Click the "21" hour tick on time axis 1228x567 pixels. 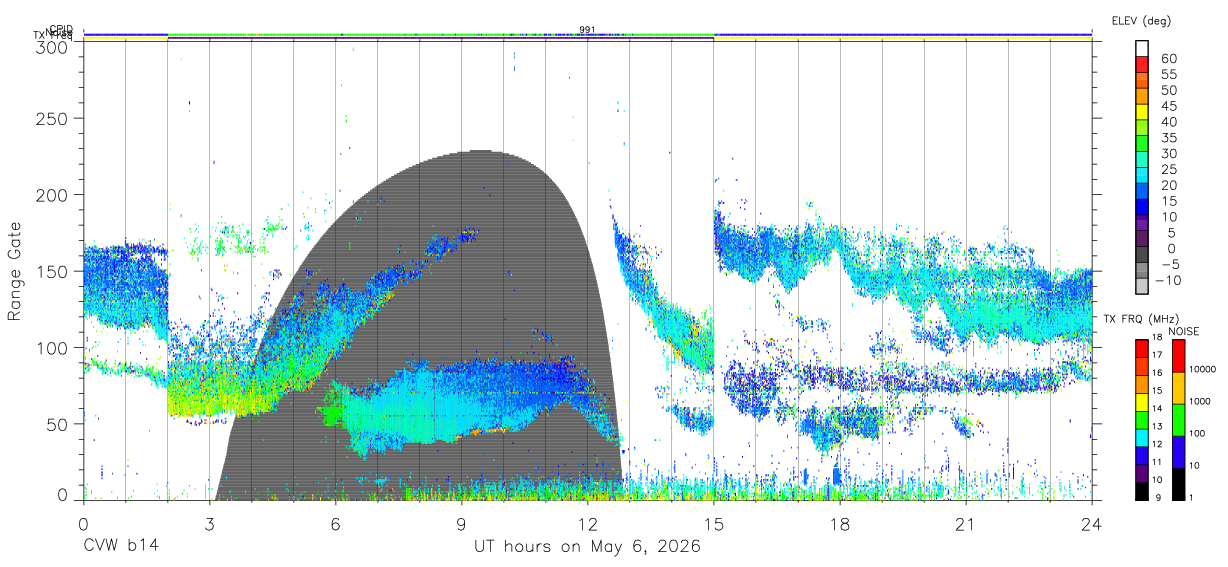pos(966,524)
